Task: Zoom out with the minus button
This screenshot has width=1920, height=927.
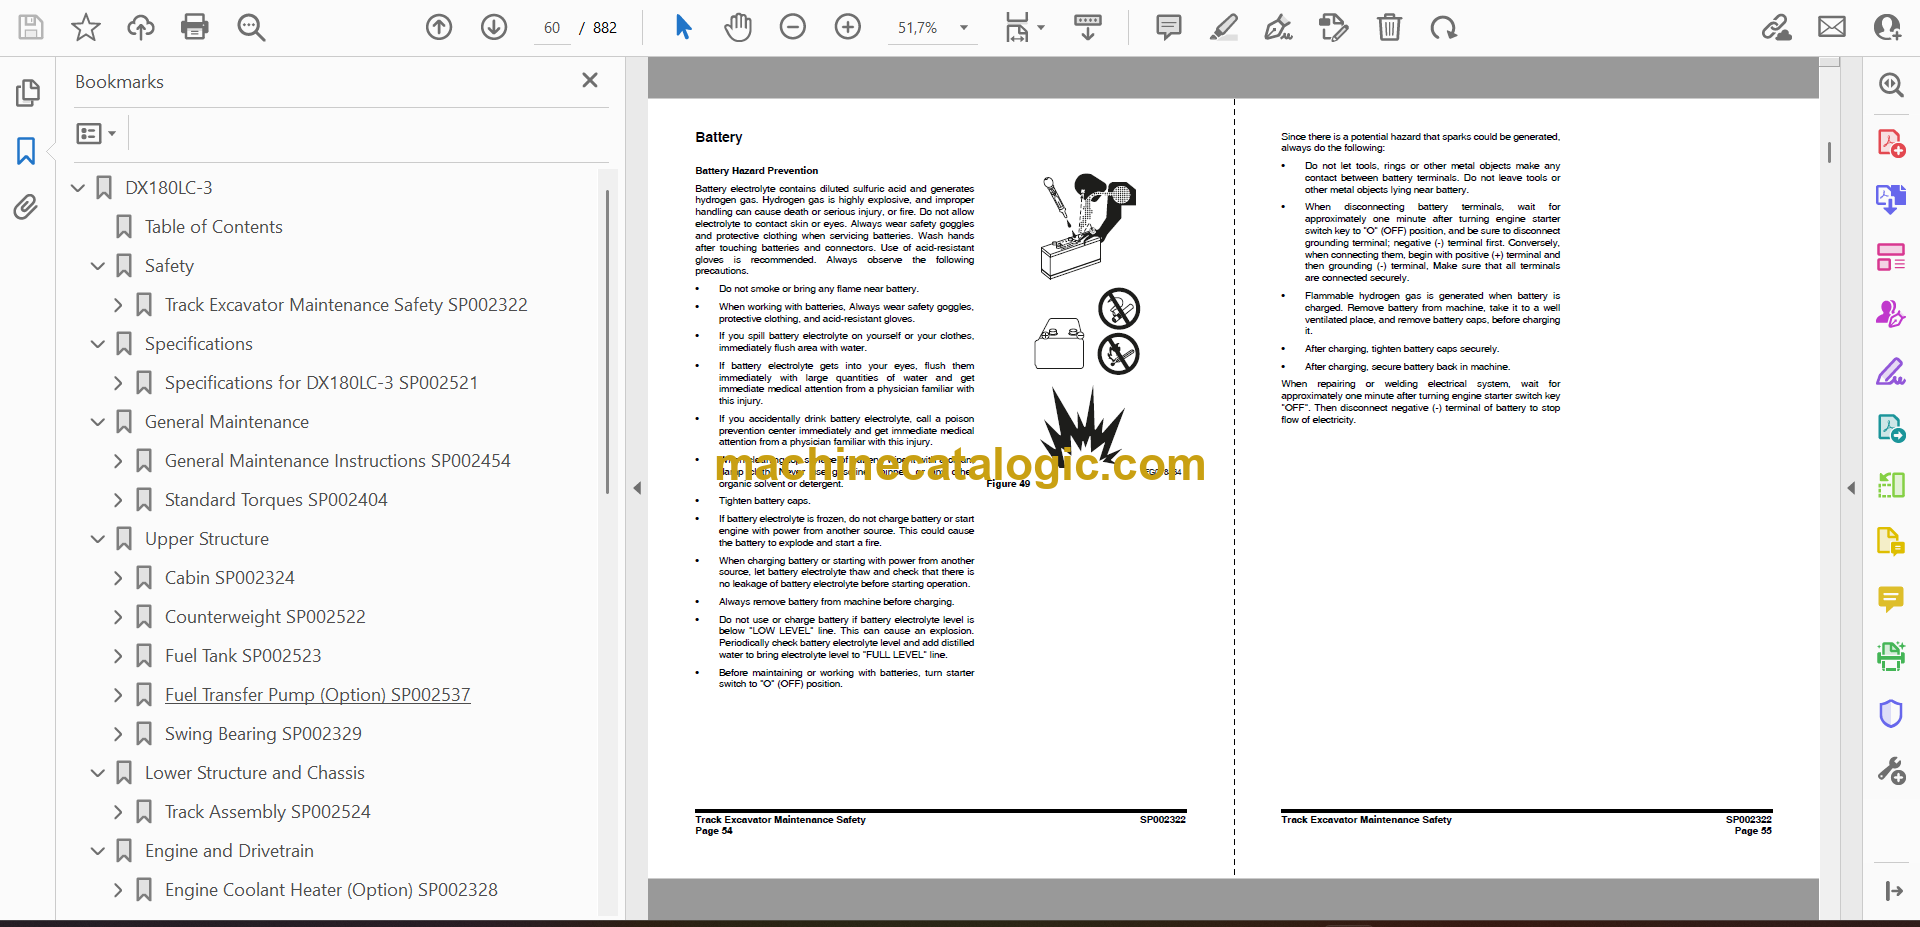Action: [793, 27]
